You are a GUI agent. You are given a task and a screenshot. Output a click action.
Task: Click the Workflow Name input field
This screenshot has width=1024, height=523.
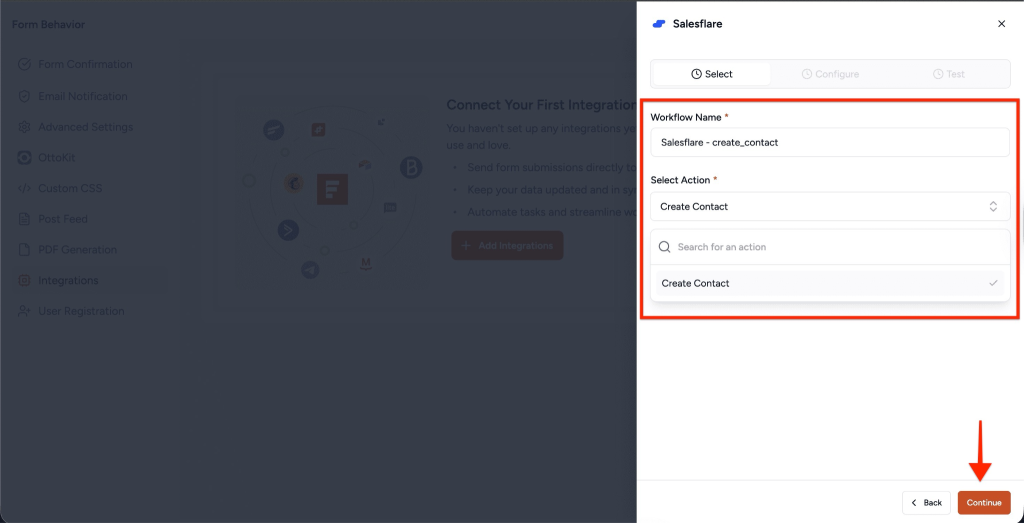tap(829, 142)
